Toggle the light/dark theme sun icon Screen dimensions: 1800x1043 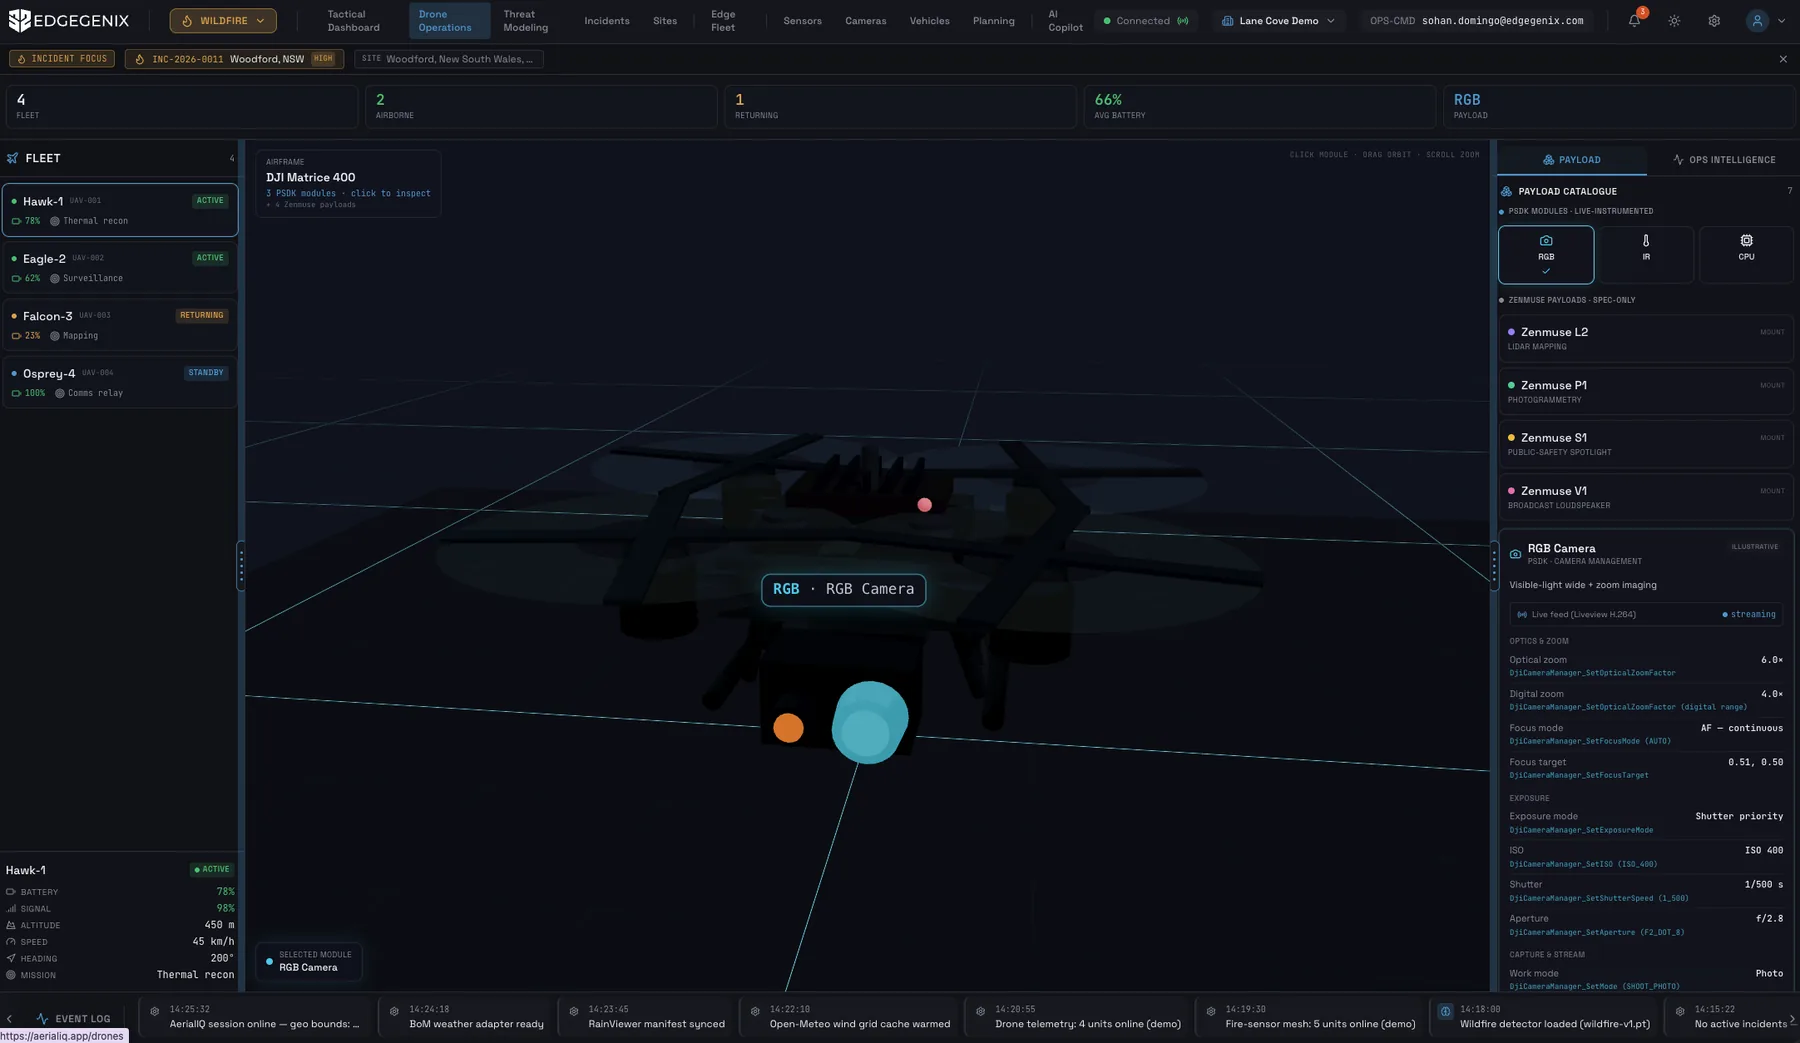pyautogui.click(x=1674, y=21)
